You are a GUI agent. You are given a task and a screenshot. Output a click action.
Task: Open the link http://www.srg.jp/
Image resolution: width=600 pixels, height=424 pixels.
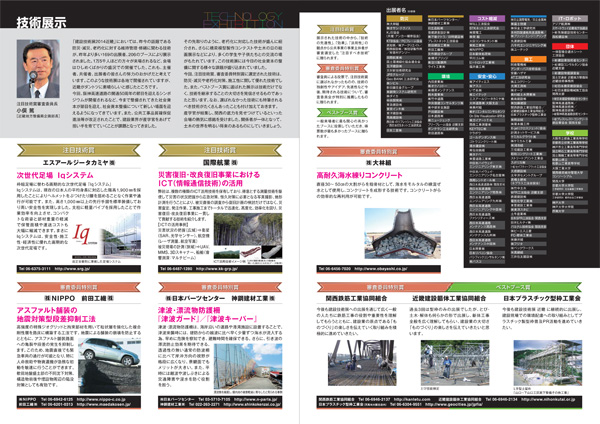tap(72, 269)
